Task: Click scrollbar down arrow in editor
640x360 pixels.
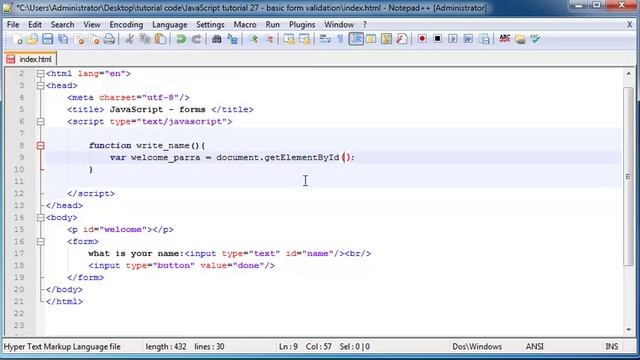Action: tap(629, 329)
